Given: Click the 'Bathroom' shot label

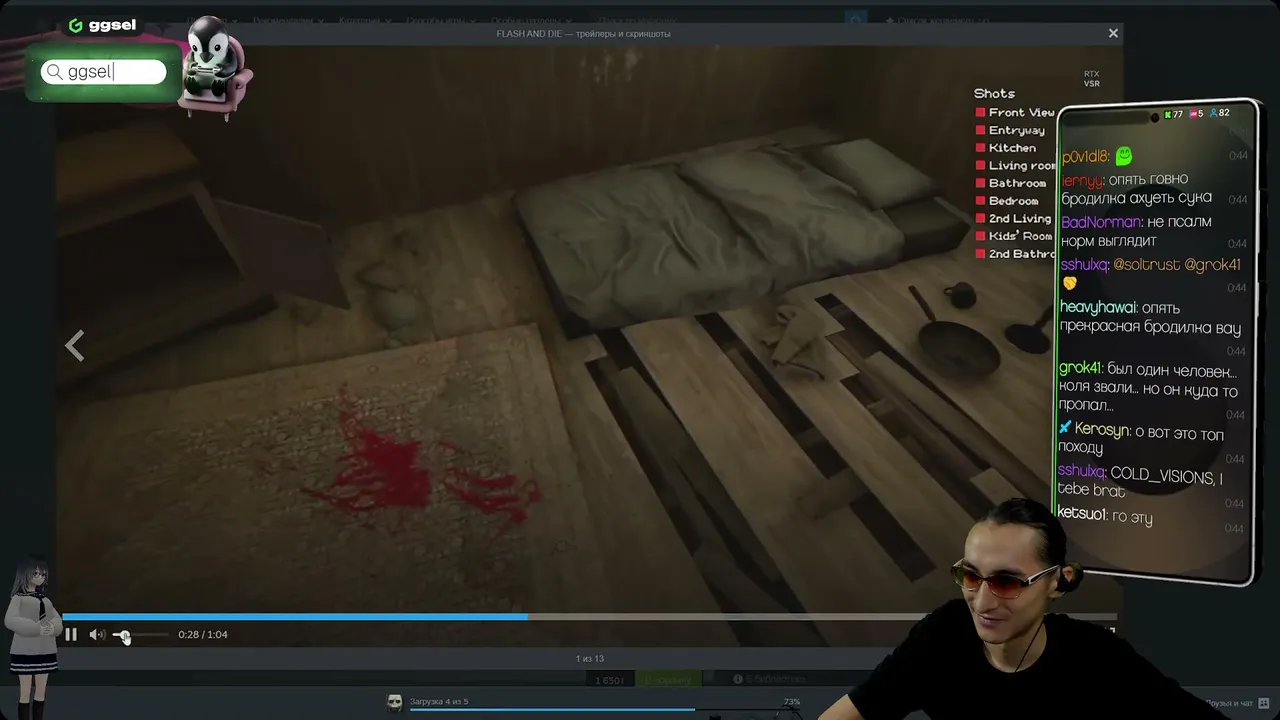Looking at the screenshot, I should (x=1017, y=183).
